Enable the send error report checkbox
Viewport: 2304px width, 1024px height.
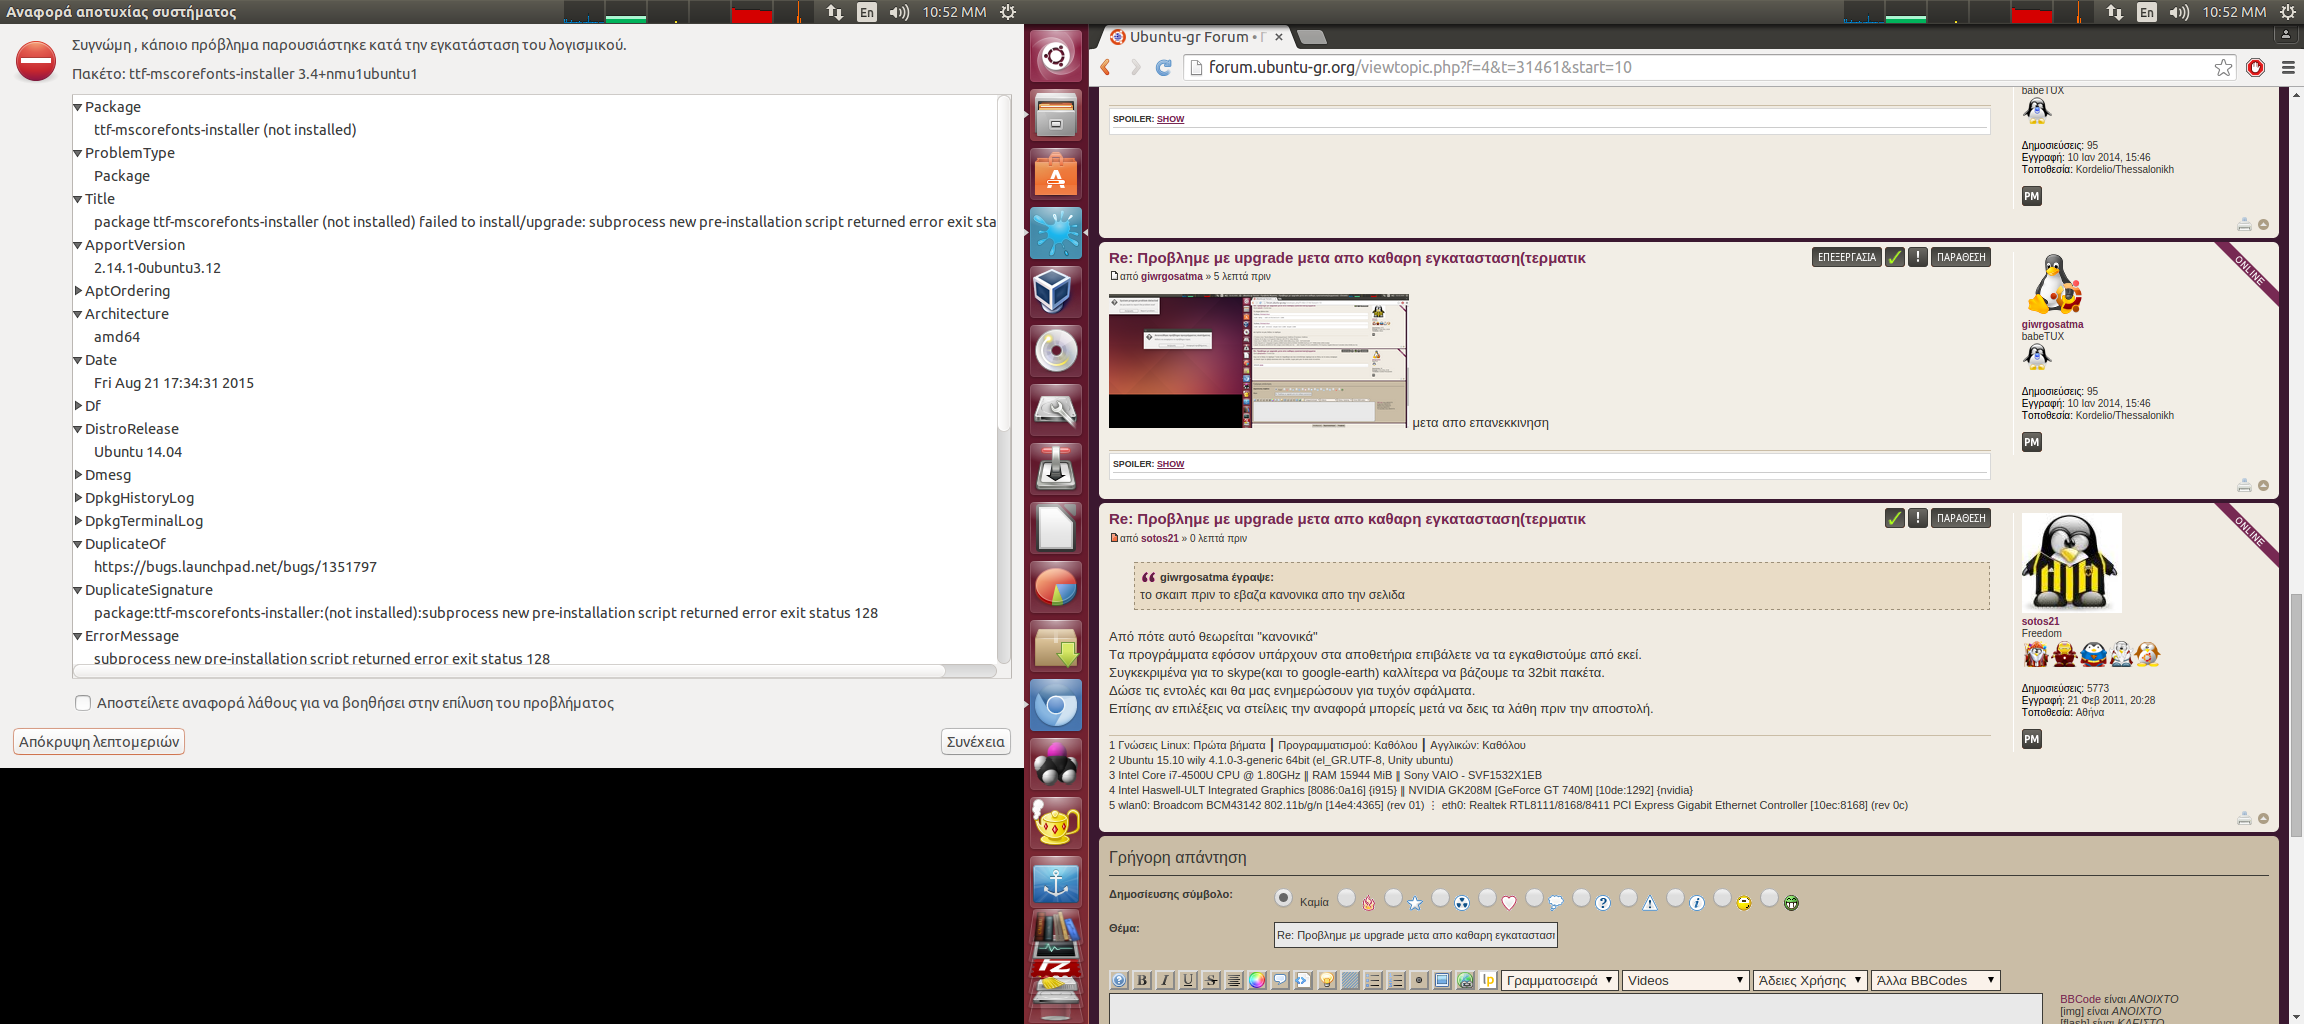[x=83, y=703]
